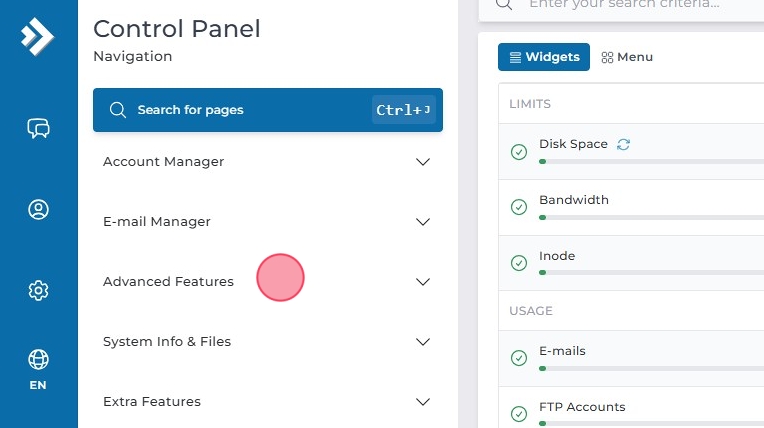Switch to the Menu tab

tap(627, 57)
